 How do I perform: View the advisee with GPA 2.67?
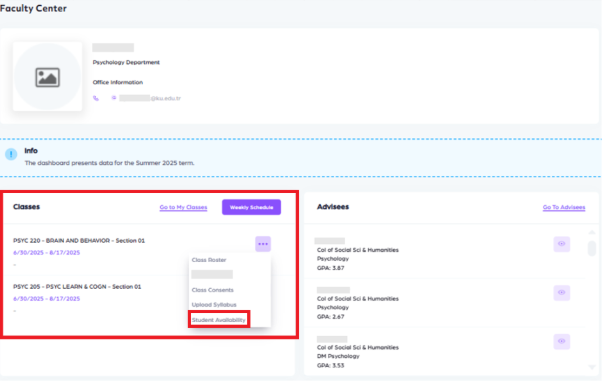[561, 293]
